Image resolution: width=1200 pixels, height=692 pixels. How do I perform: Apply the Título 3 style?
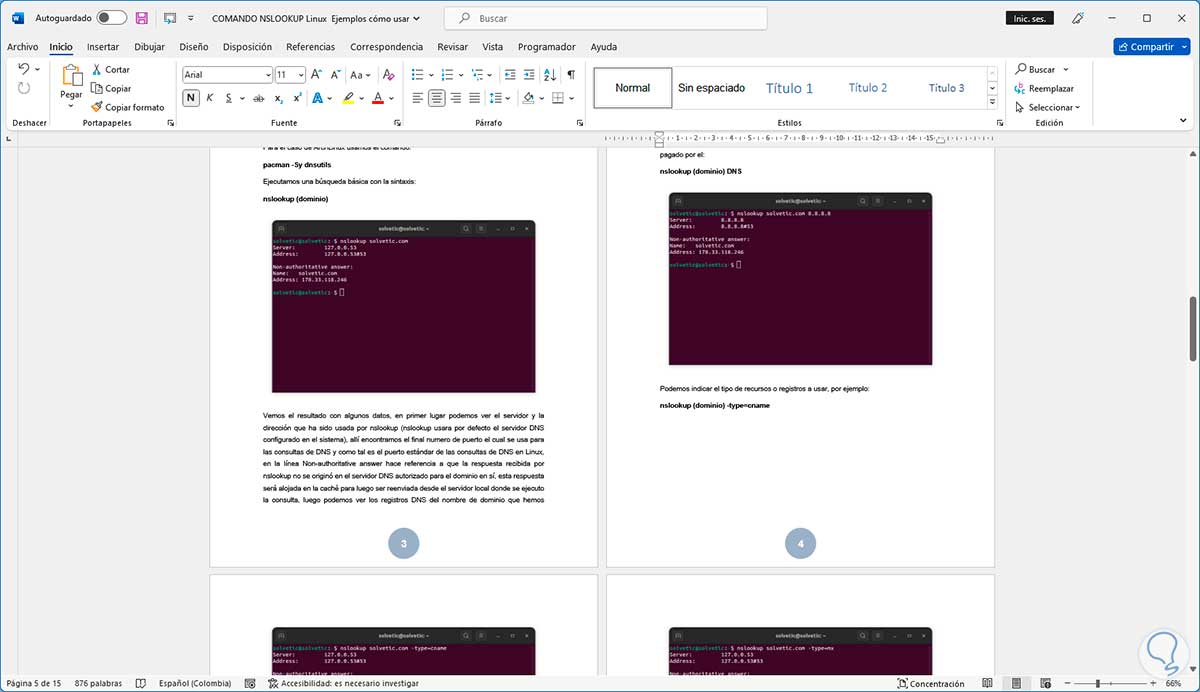pyautogui.click(x=946, y=88)
